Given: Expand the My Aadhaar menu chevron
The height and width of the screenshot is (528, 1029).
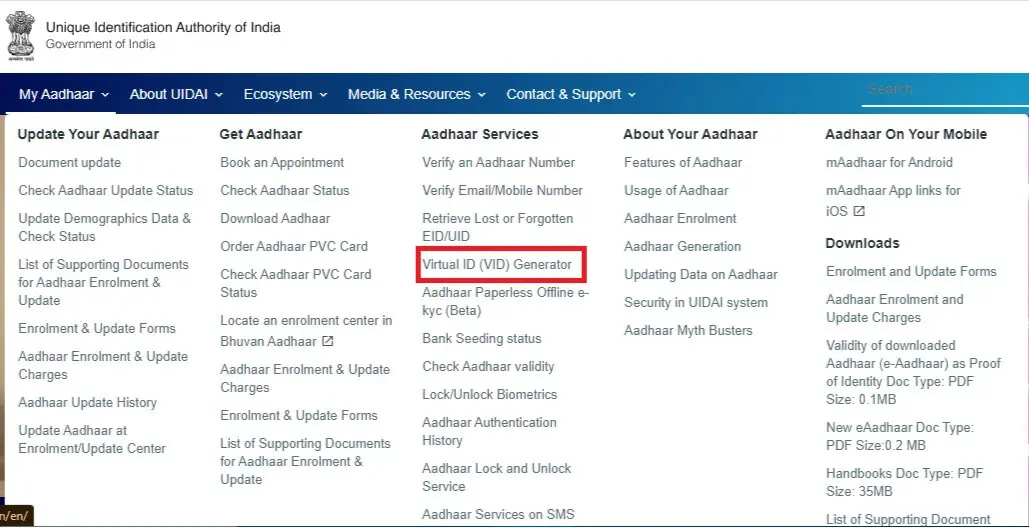Looking at the screenshot, I should pos(105,95).
